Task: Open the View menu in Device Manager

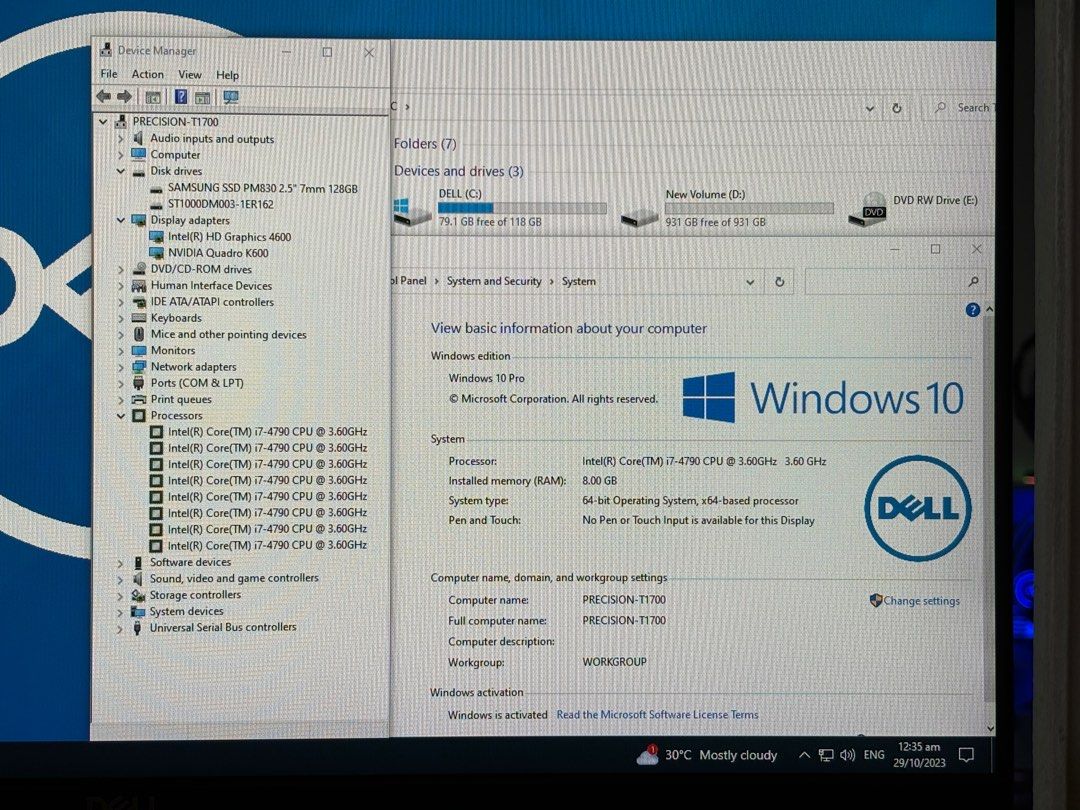Action: pos(189,74)
